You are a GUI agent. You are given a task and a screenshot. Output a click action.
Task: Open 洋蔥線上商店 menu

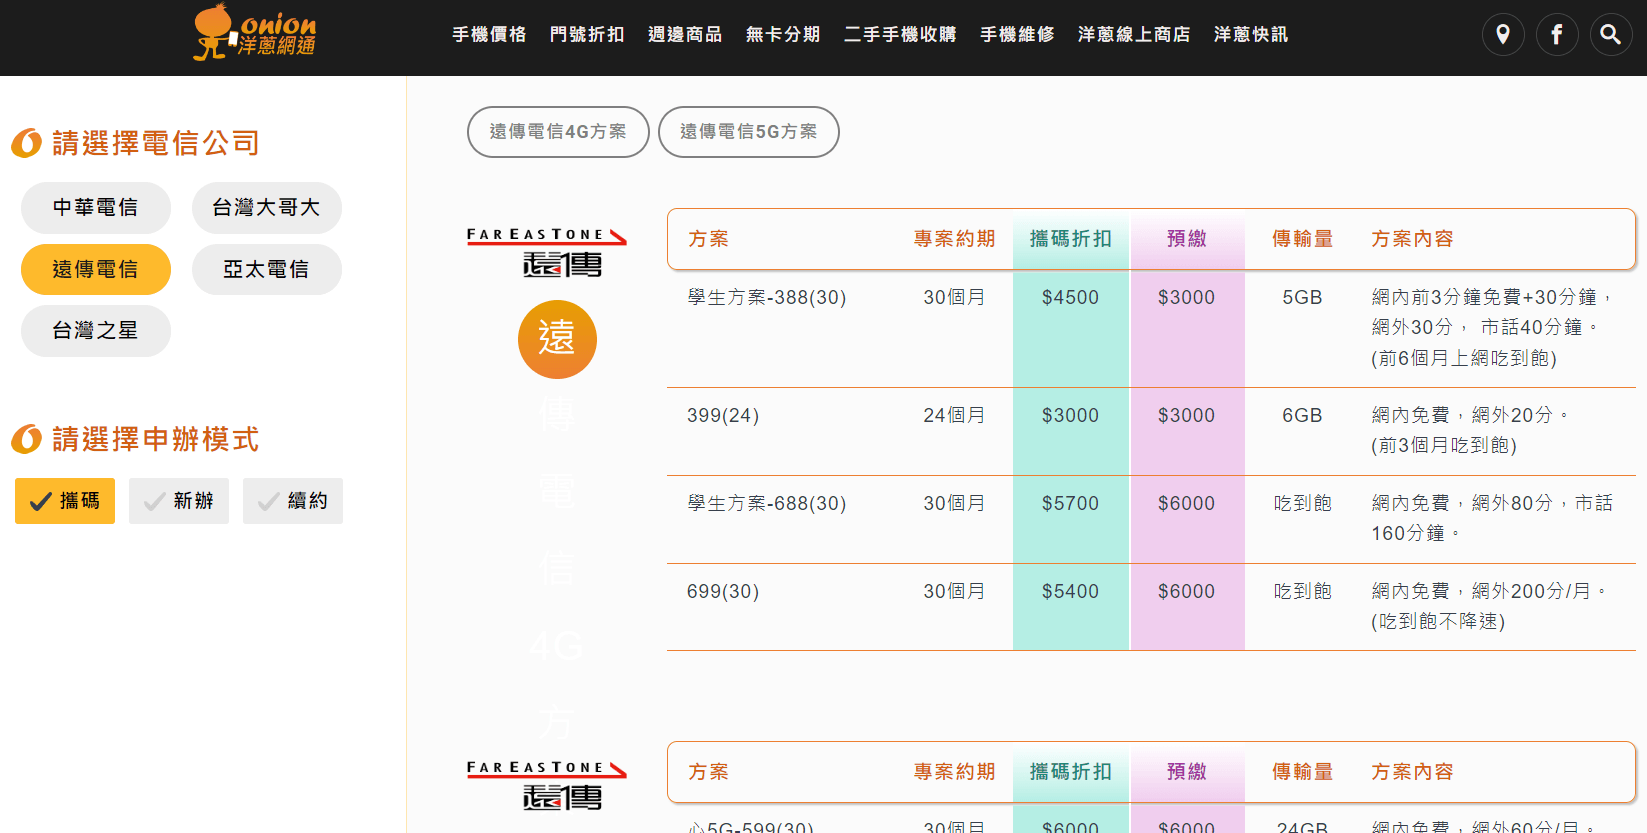[1134, 35]
